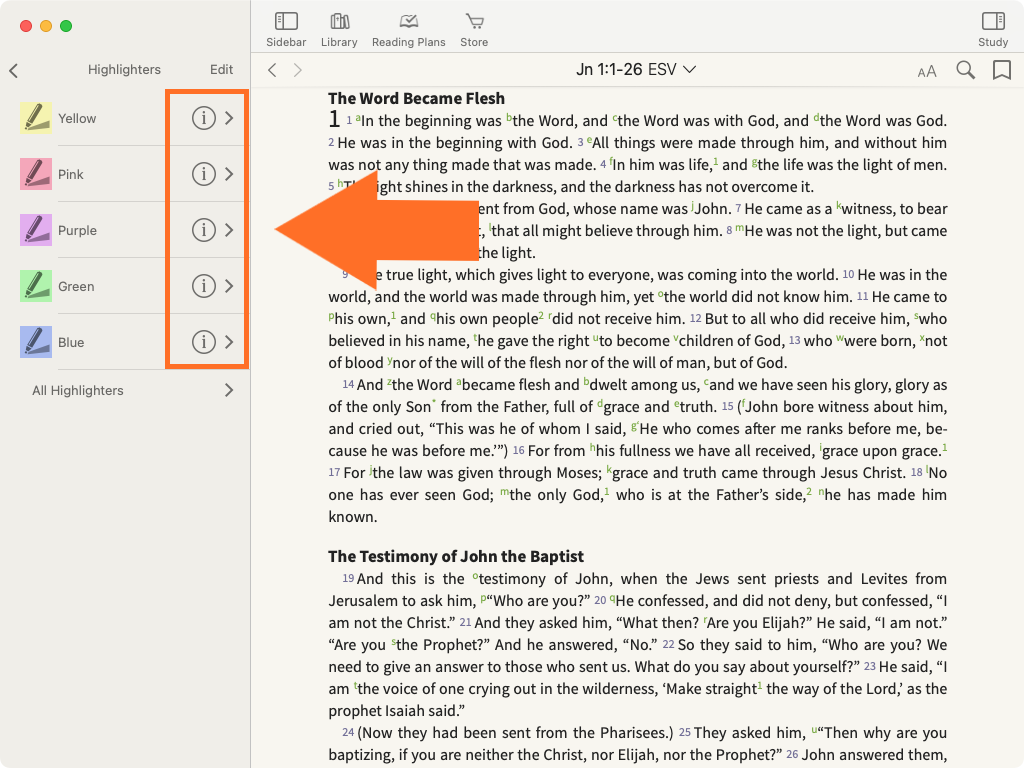Toggle the Sidebar panel icon
Image resolution: width=1024 pixels, height=768 pixels.
click(x=286, y=28)
